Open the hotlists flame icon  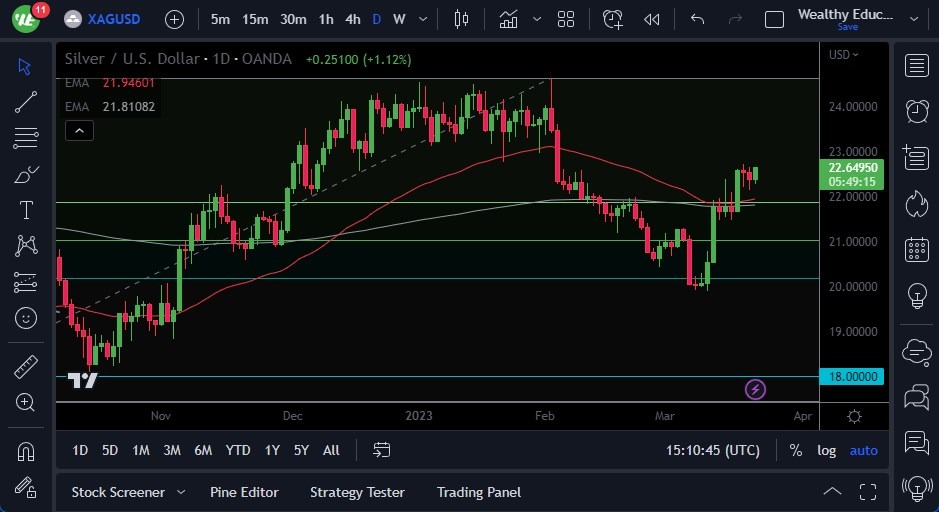click(x=916, y=204)
